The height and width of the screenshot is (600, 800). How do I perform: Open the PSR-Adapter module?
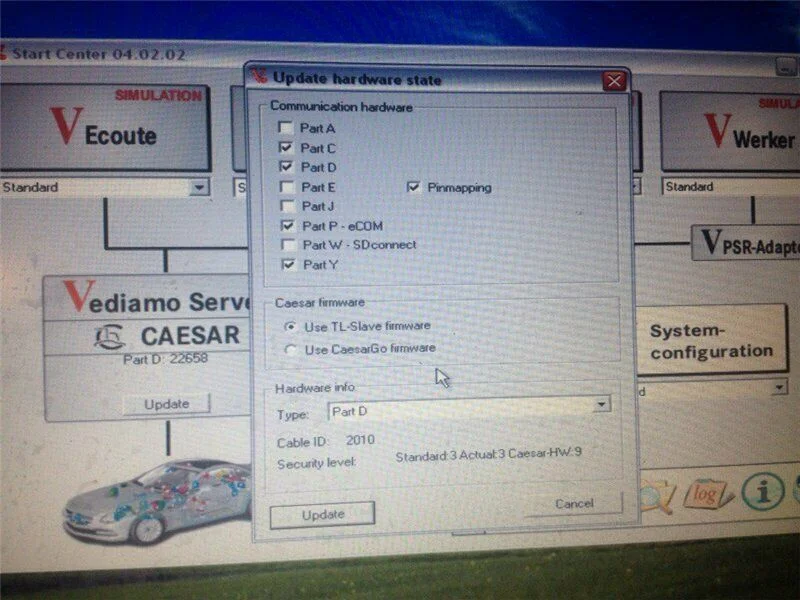tap(746, 243)
